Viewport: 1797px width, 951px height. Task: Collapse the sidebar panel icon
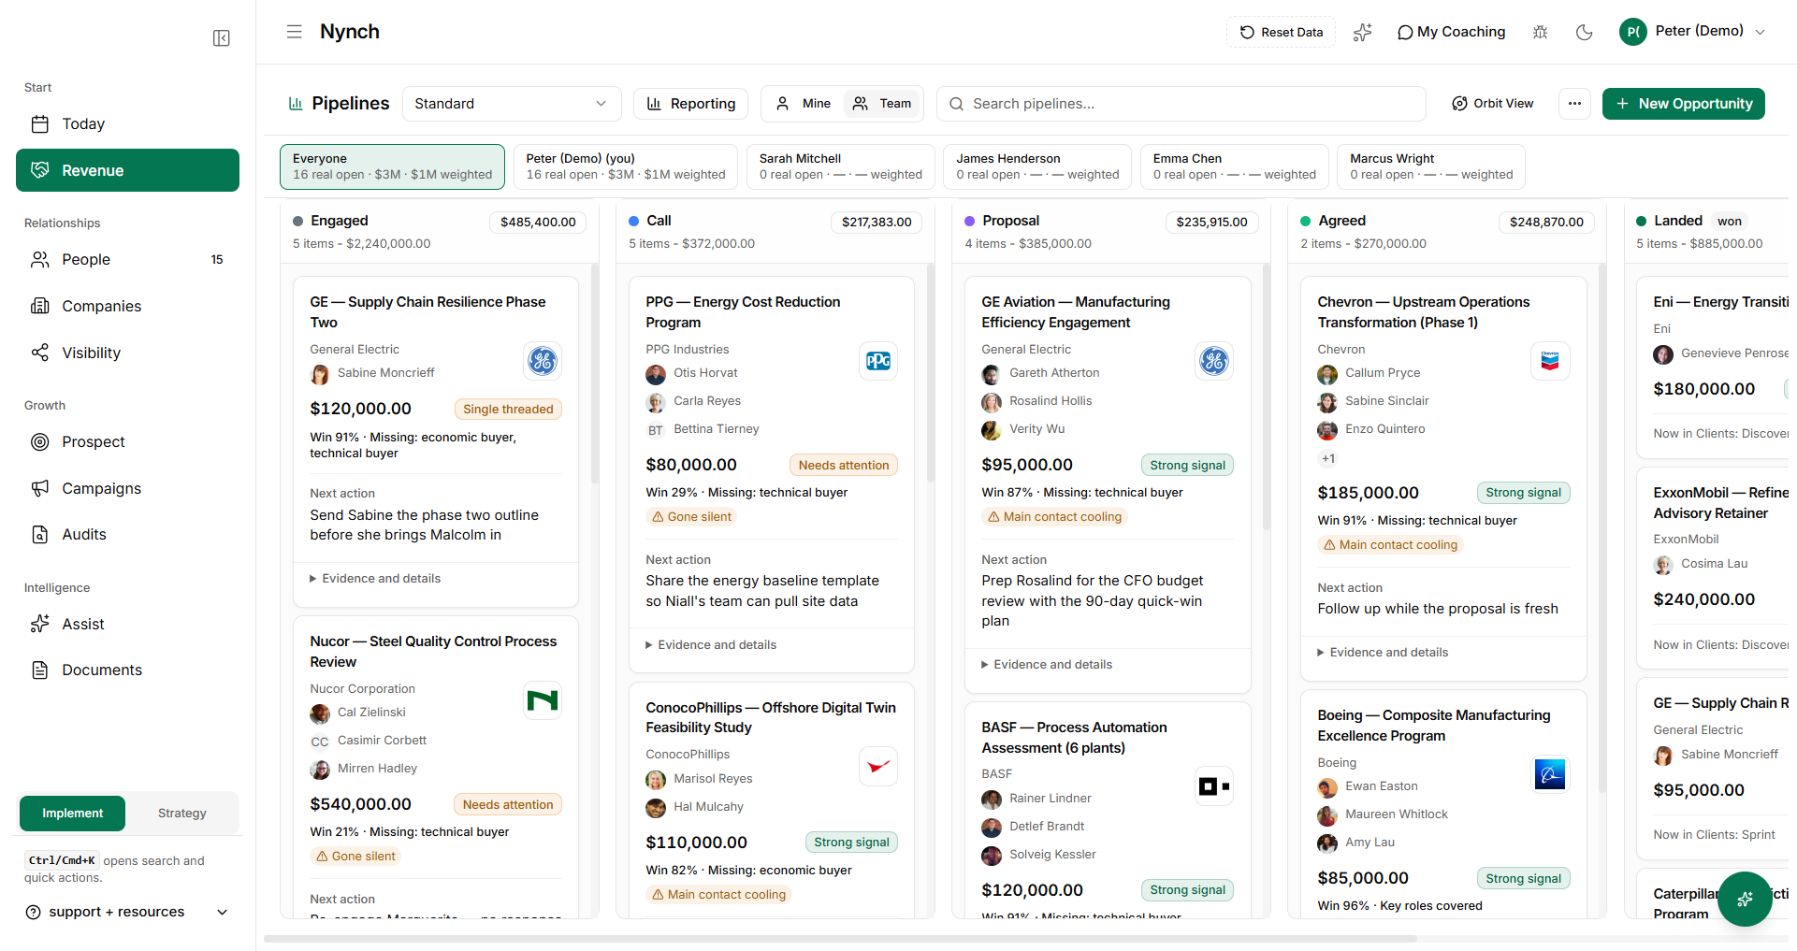coord(222,38)
